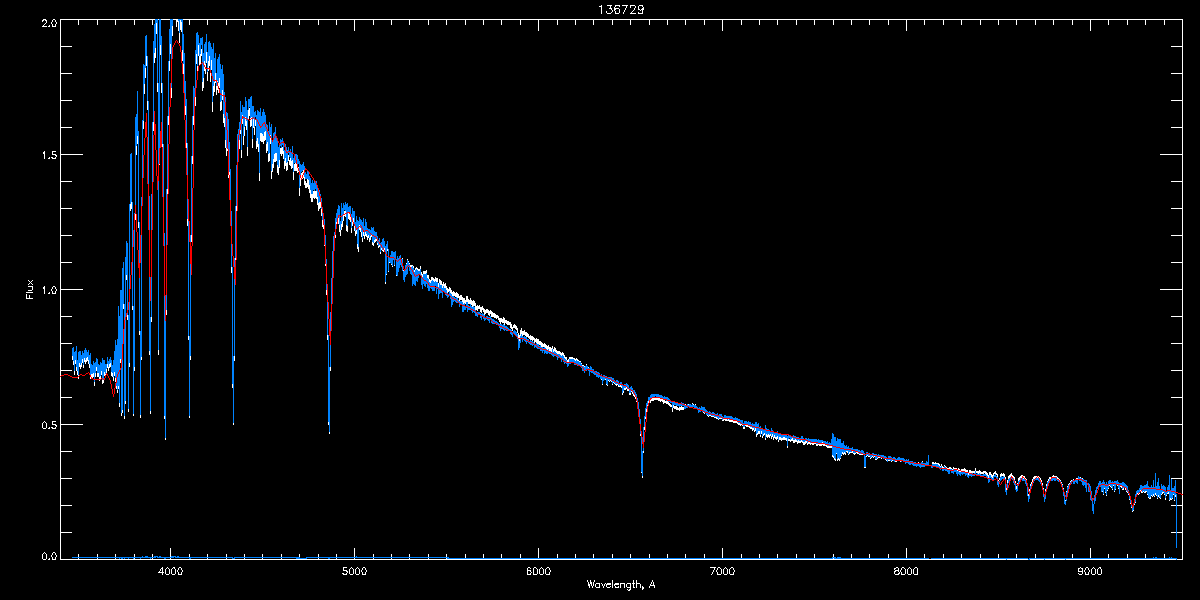Click the 9000 x-axis tick label
The image size is (1200, 600).
coord(1090,572)
